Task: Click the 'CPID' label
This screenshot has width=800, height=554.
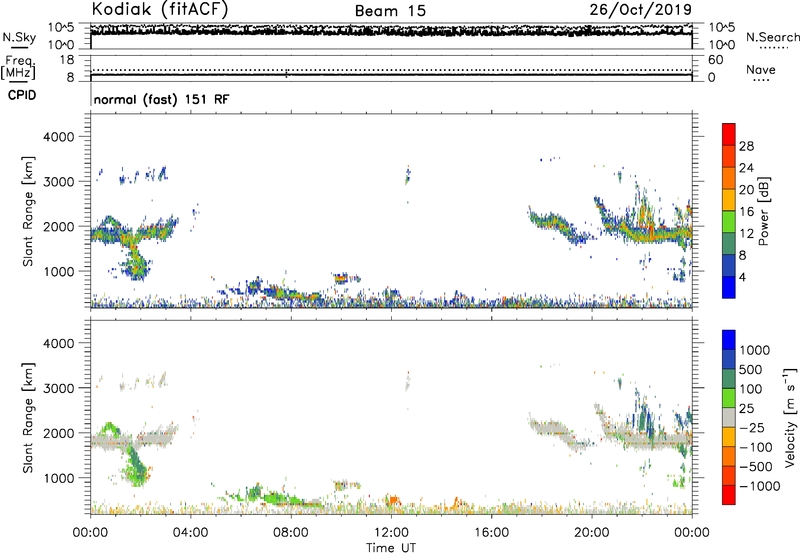Action: tap(22, 95)
